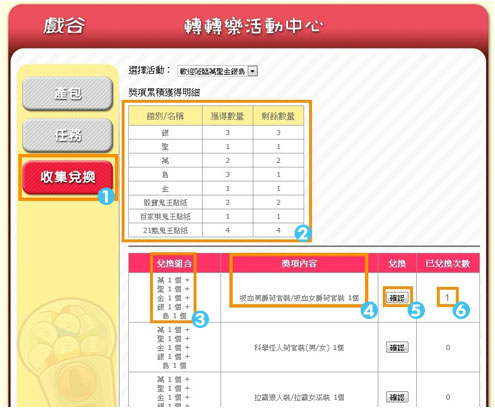Expand the 選擇活動 dropdown arrow
This screenshot has height=408, width=495.
[253, 71]
